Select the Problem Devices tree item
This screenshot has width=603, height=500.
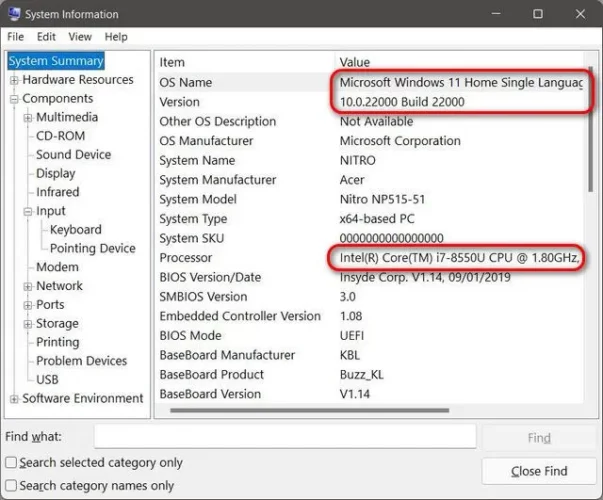click(82, 361)
